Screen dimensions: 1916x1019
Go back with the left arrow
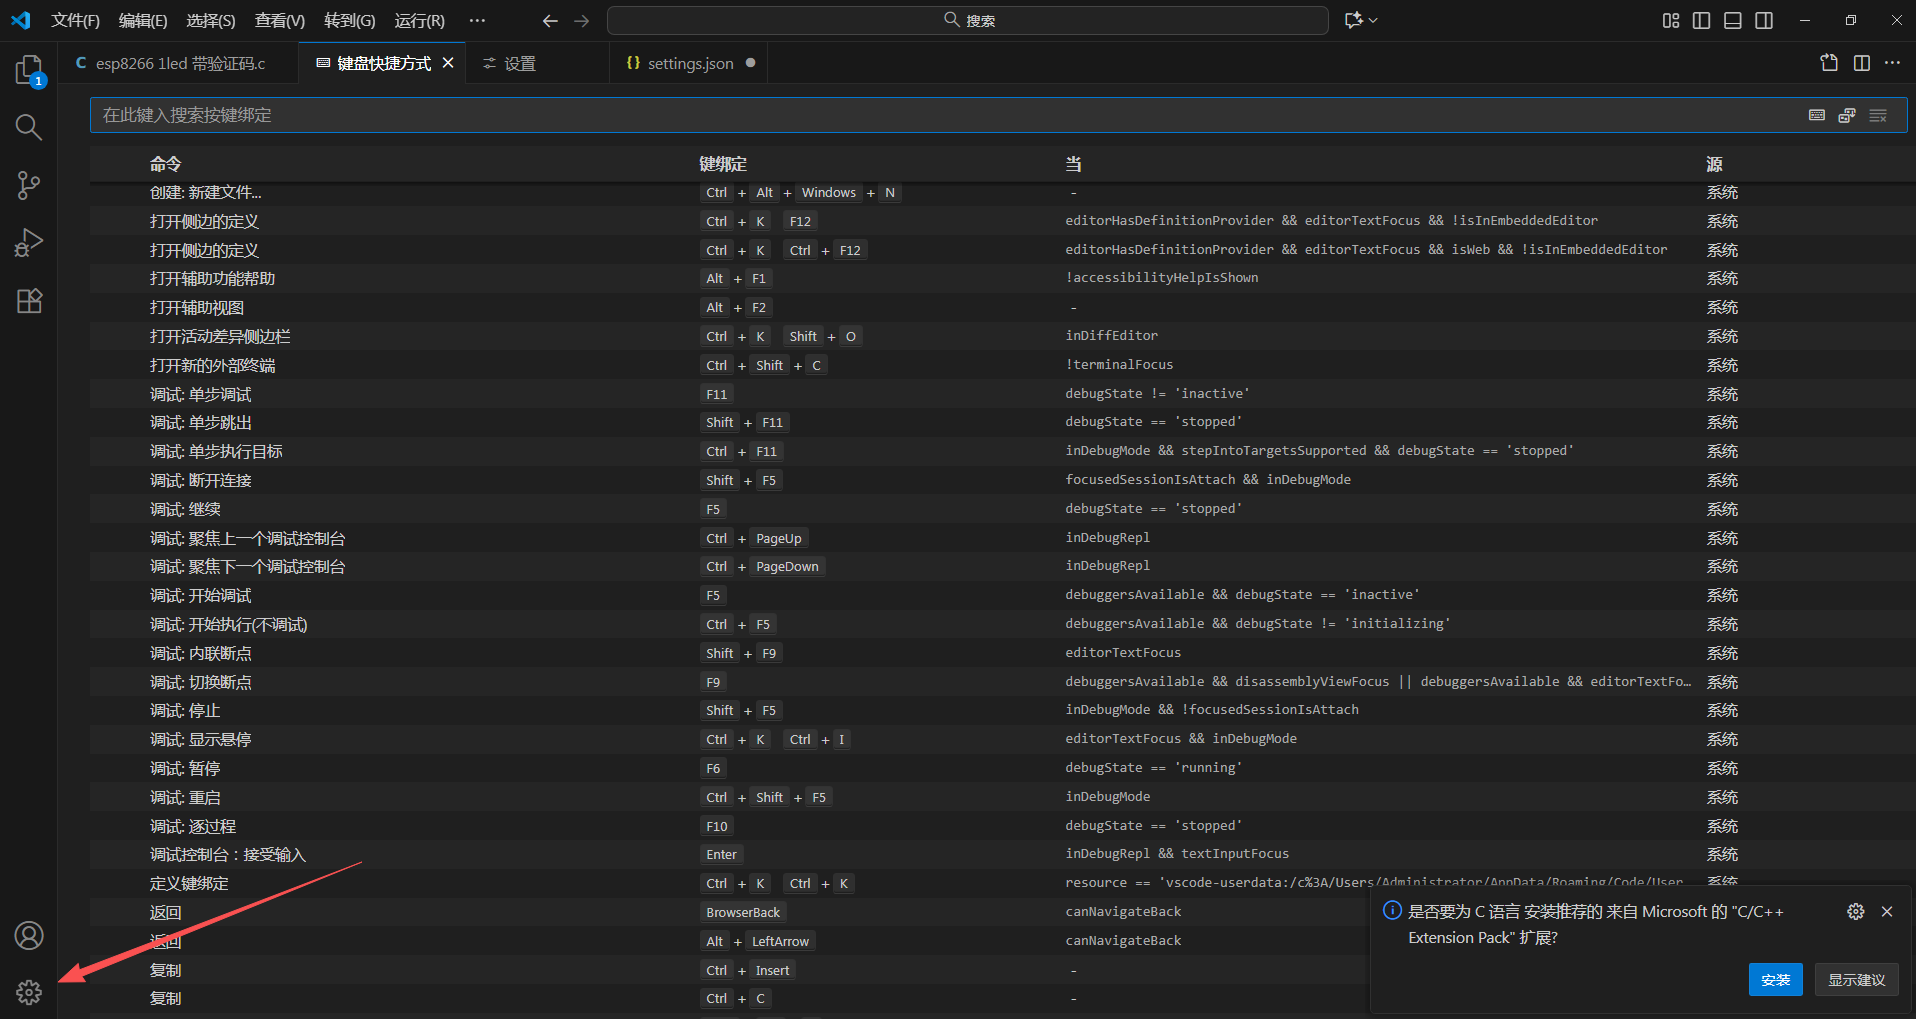click(x=550, y=20)
